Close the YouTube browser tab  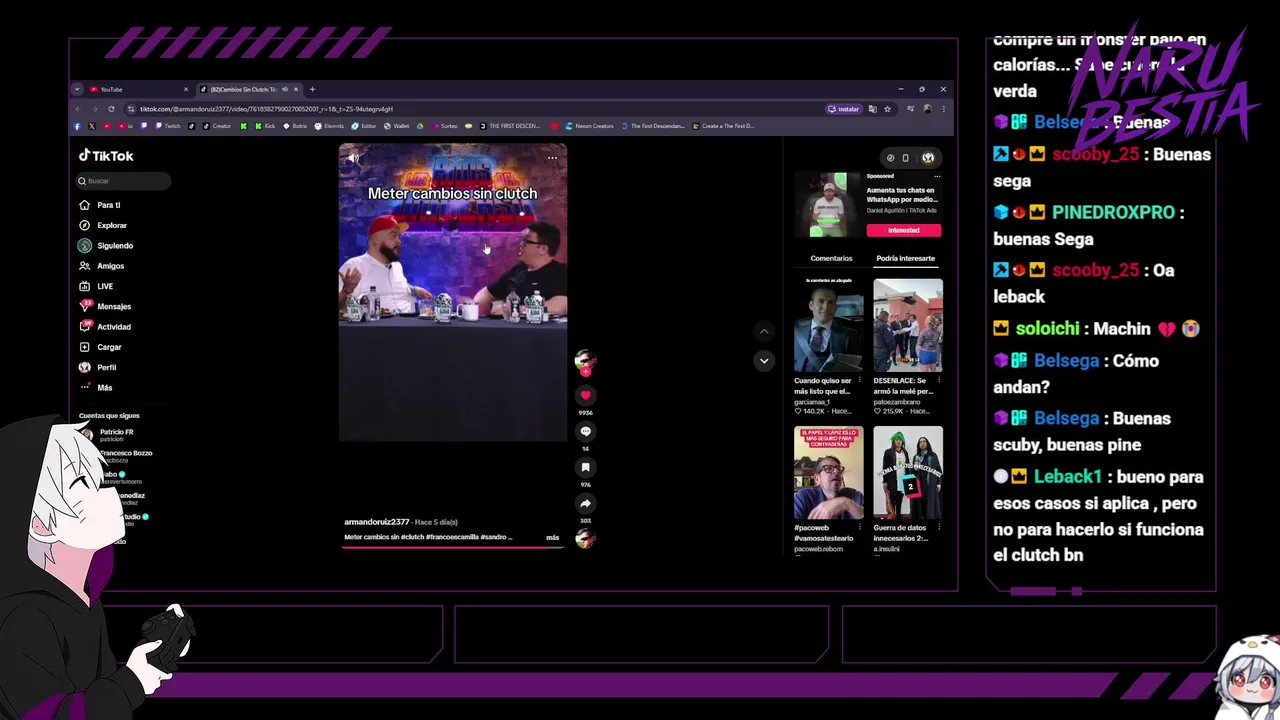185,89
